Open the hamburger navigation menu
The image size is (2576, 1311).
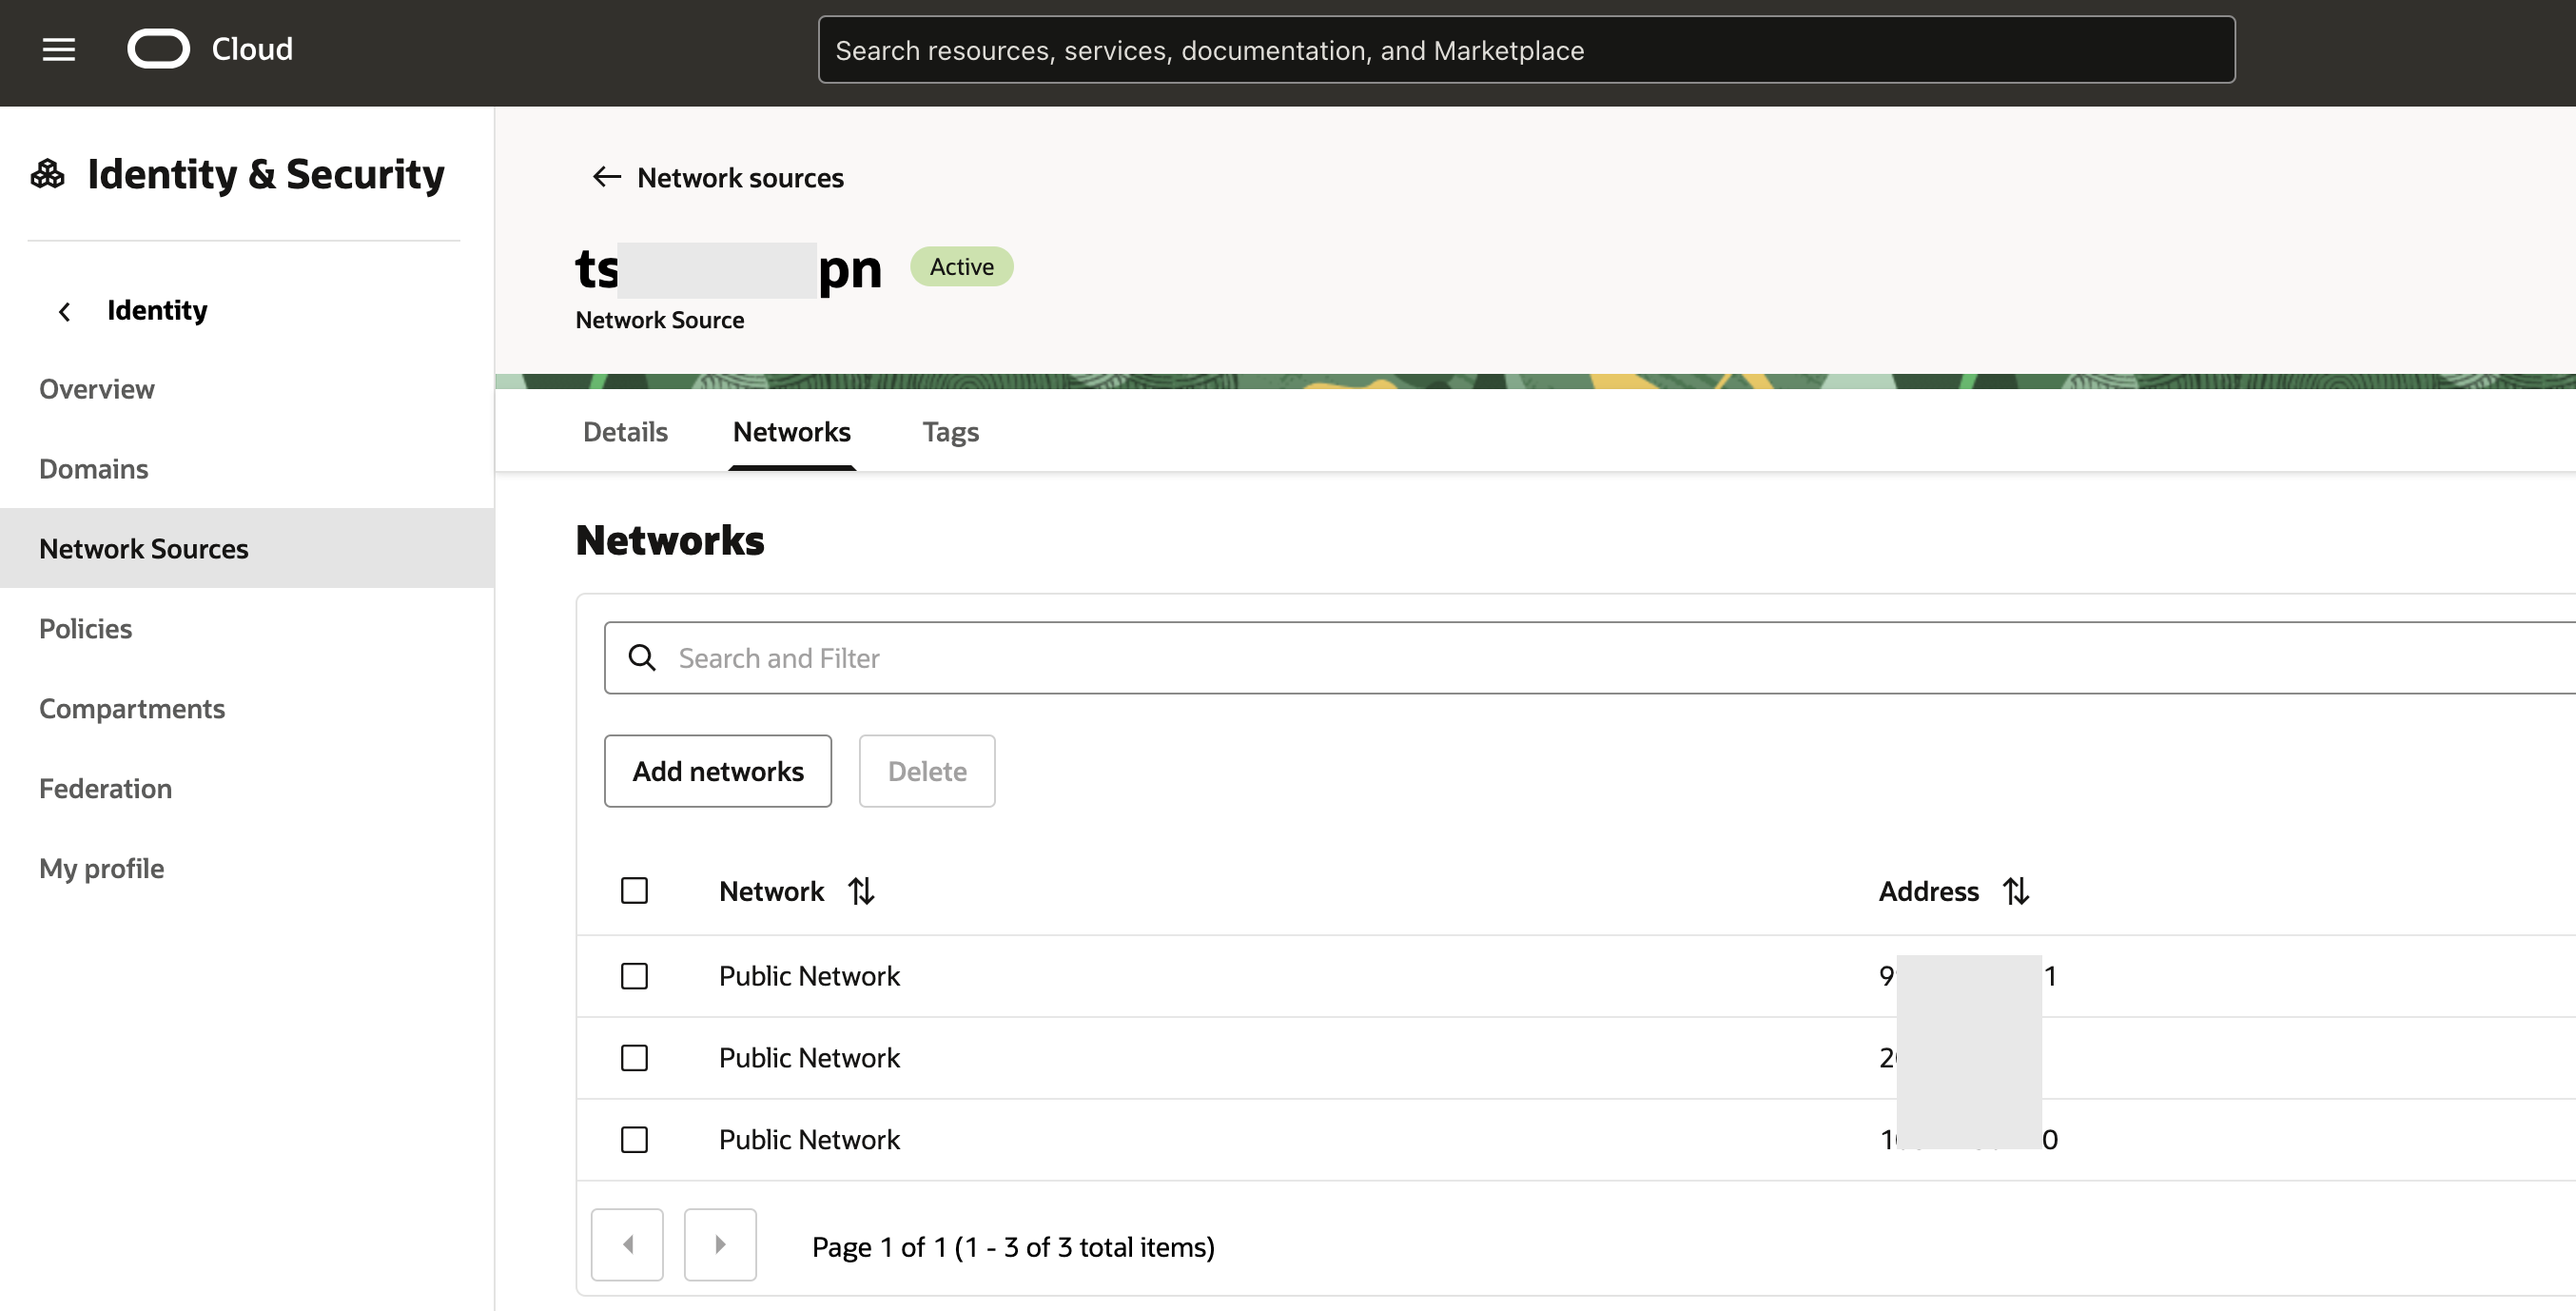(58, 49)
